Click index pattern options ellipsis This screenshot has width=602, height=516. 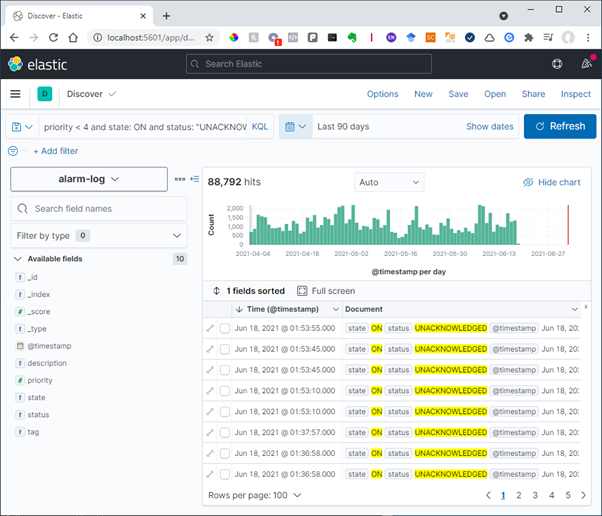[x=180, y=179]
